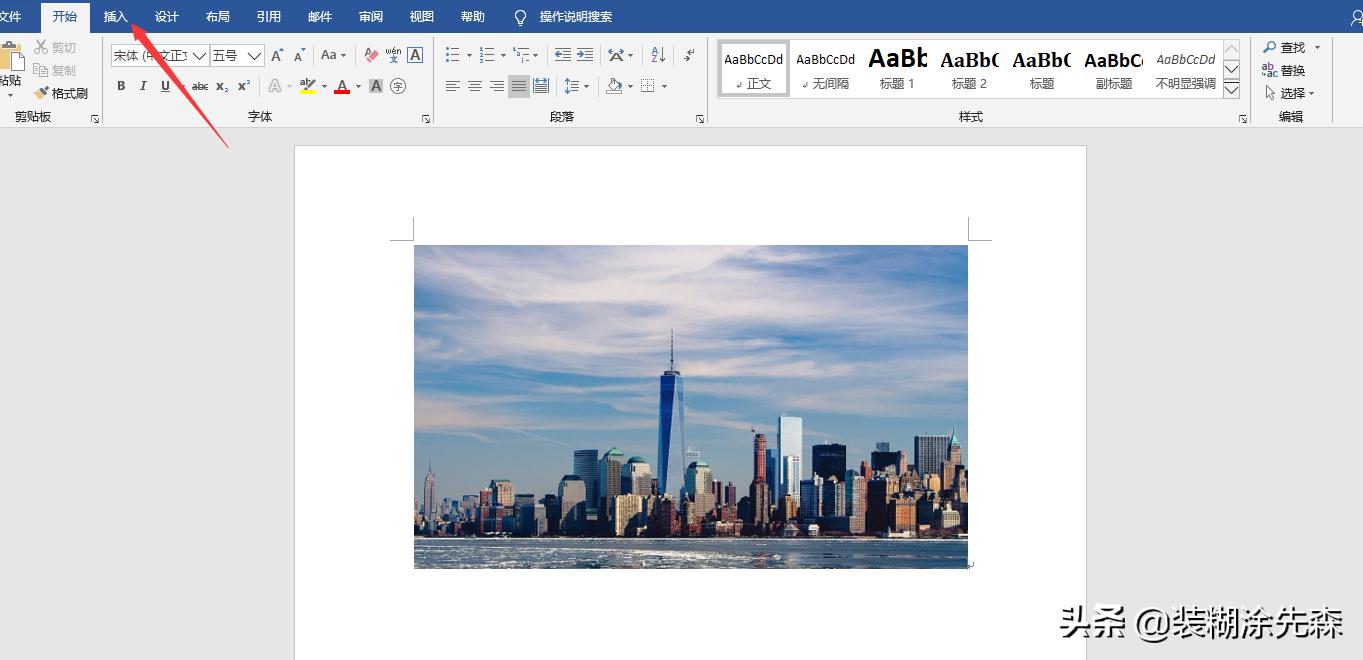Click the strikethrough (abc) icon
1363x660 pixels.
199,86
